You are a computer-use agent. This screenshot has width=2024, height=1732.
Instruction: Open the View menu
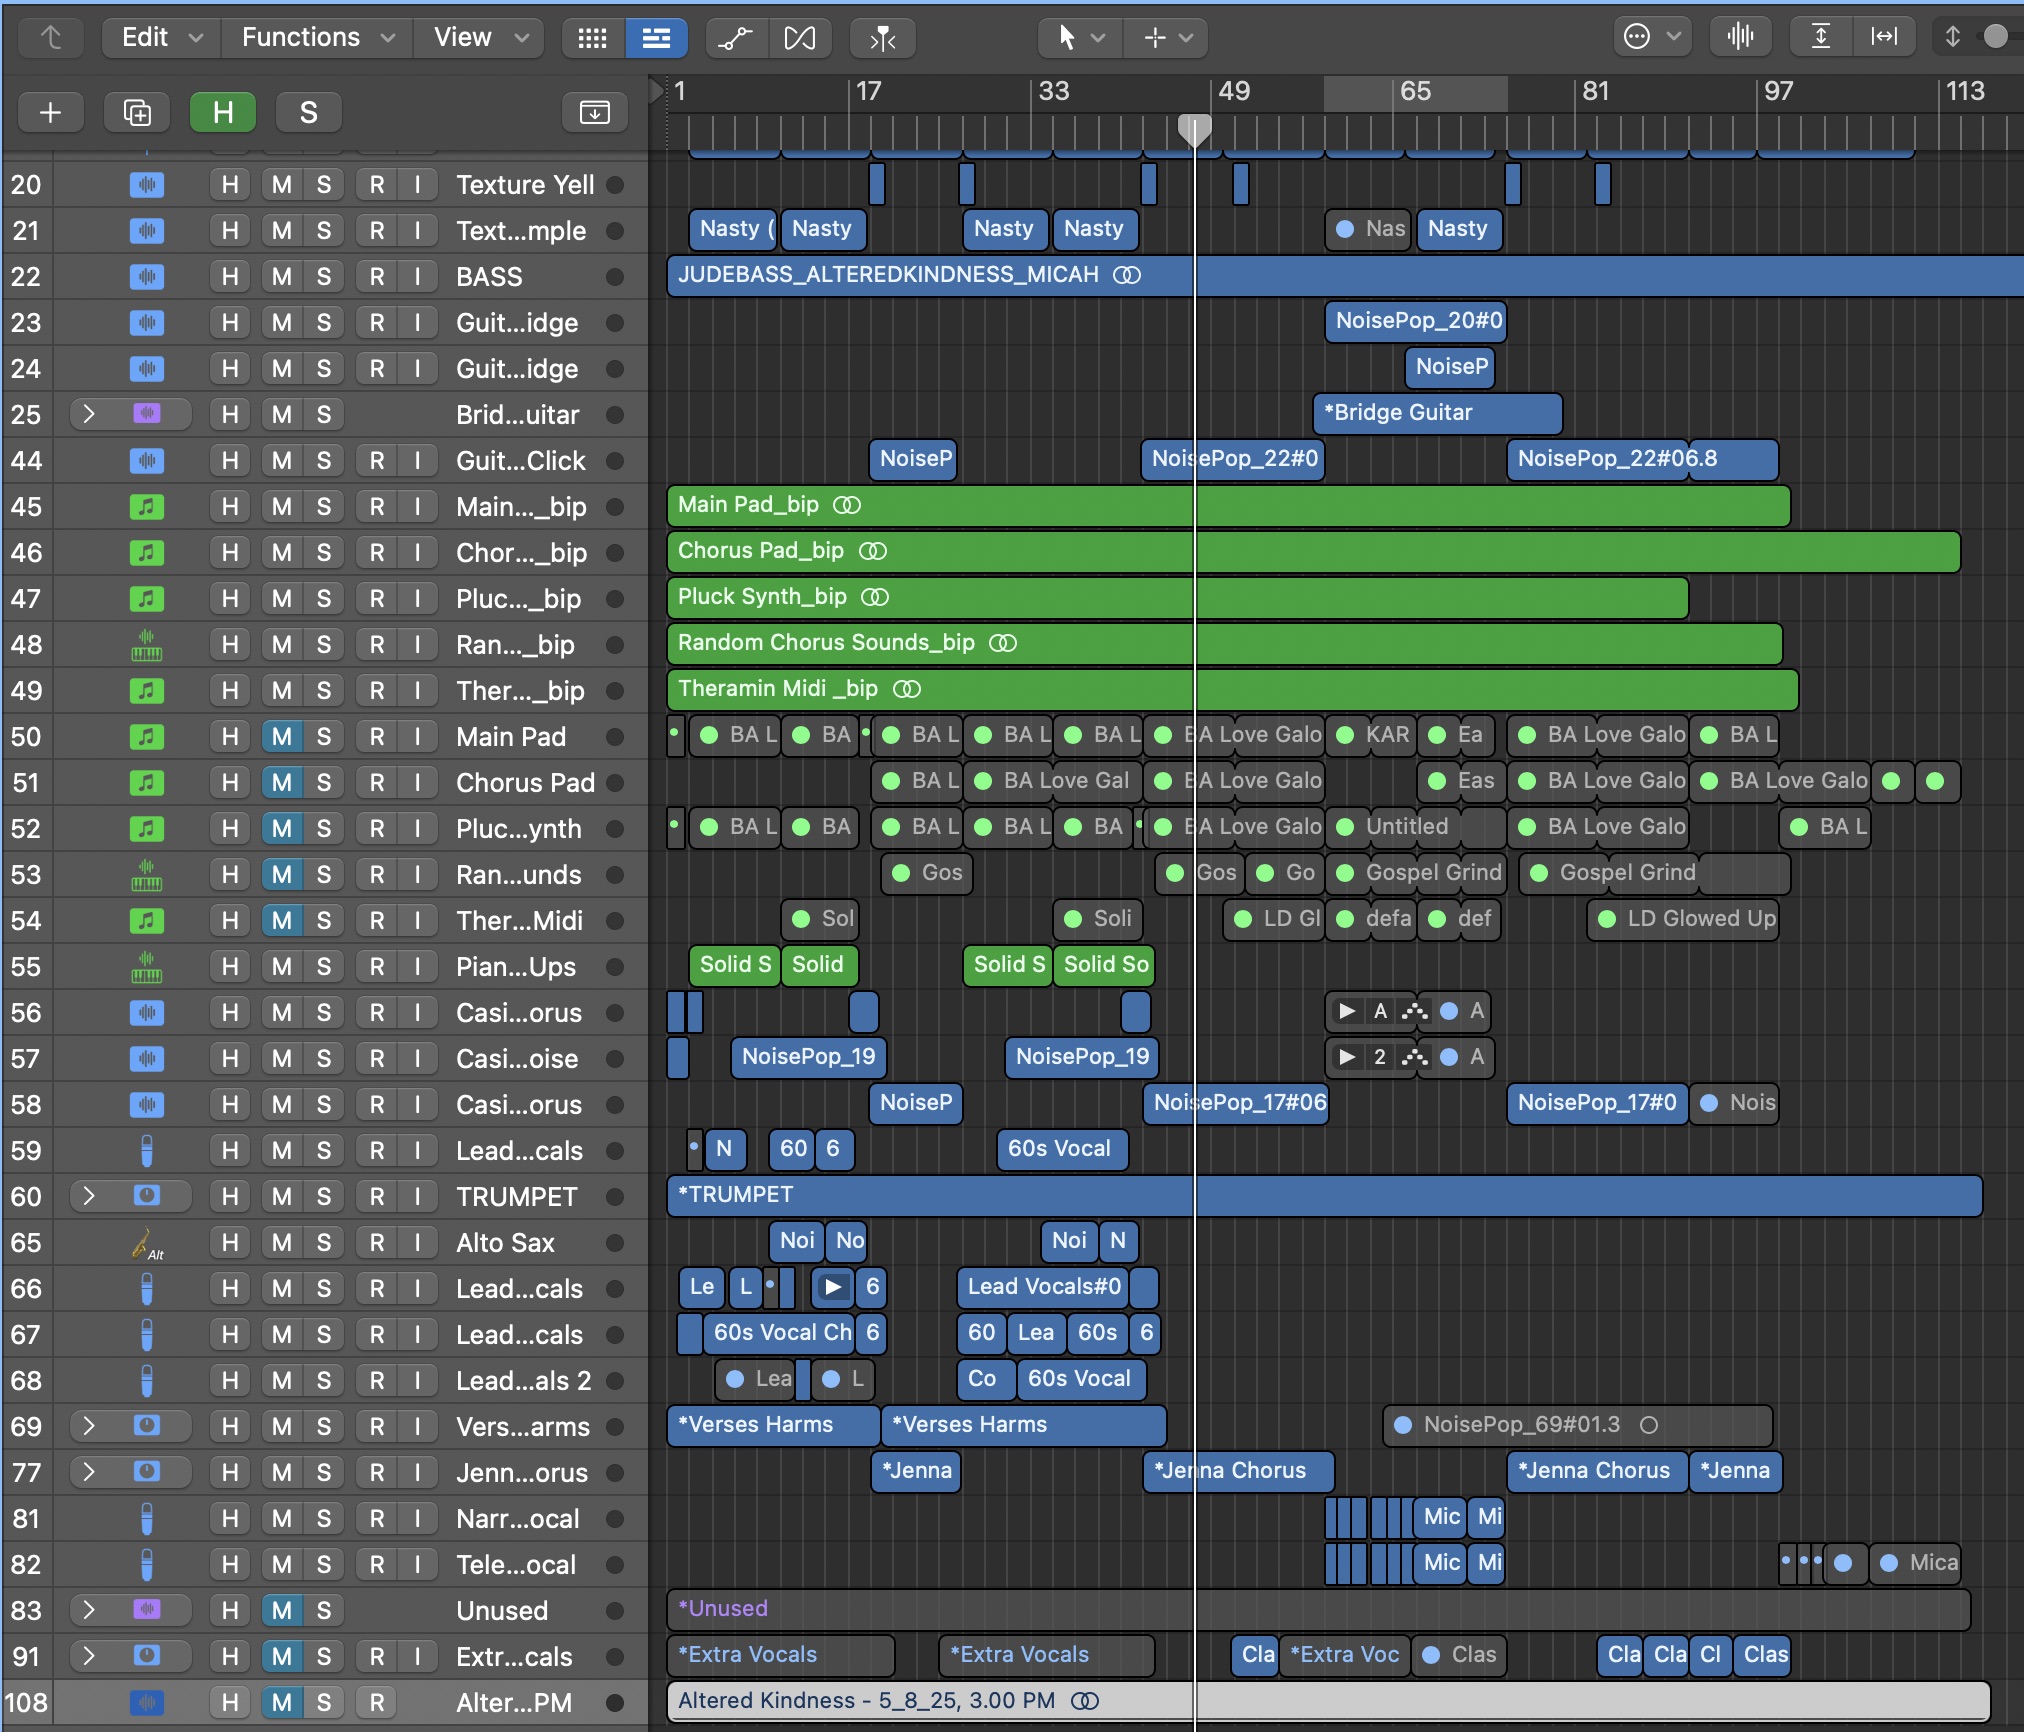coord(479,37)
